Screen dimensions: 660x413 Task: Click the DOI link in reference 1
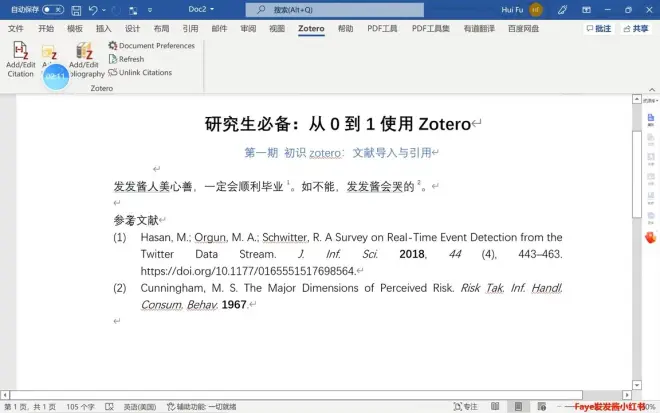(248, 271)
